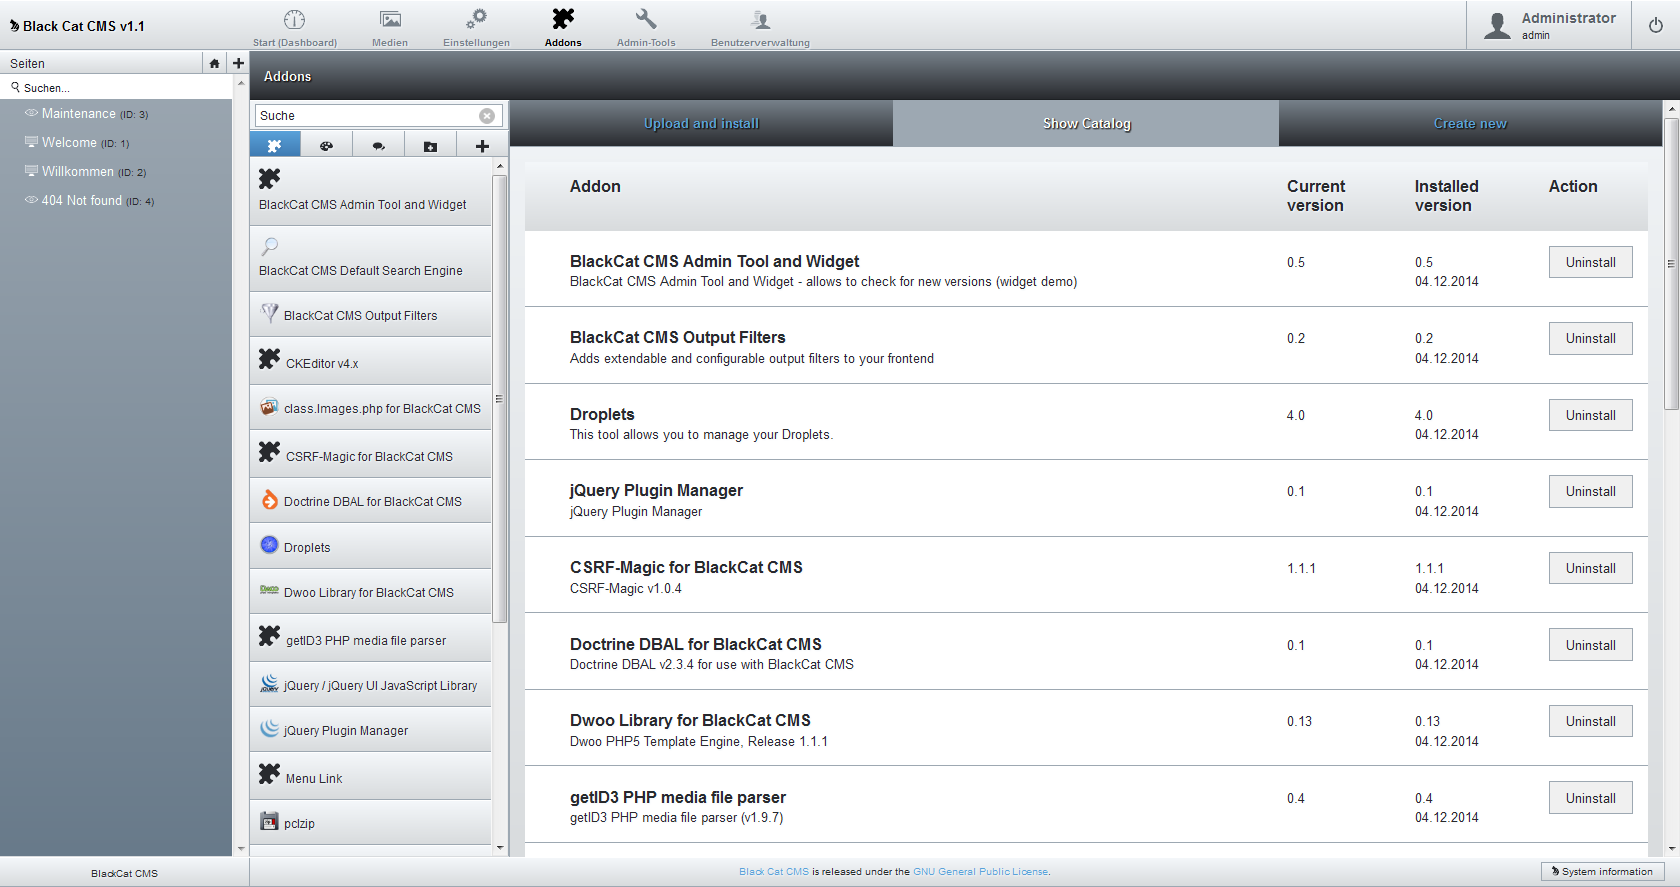Open the Medien section
Image resolution: width=1680 pixels, height=887 pixels.
click(x=390, y=28)
